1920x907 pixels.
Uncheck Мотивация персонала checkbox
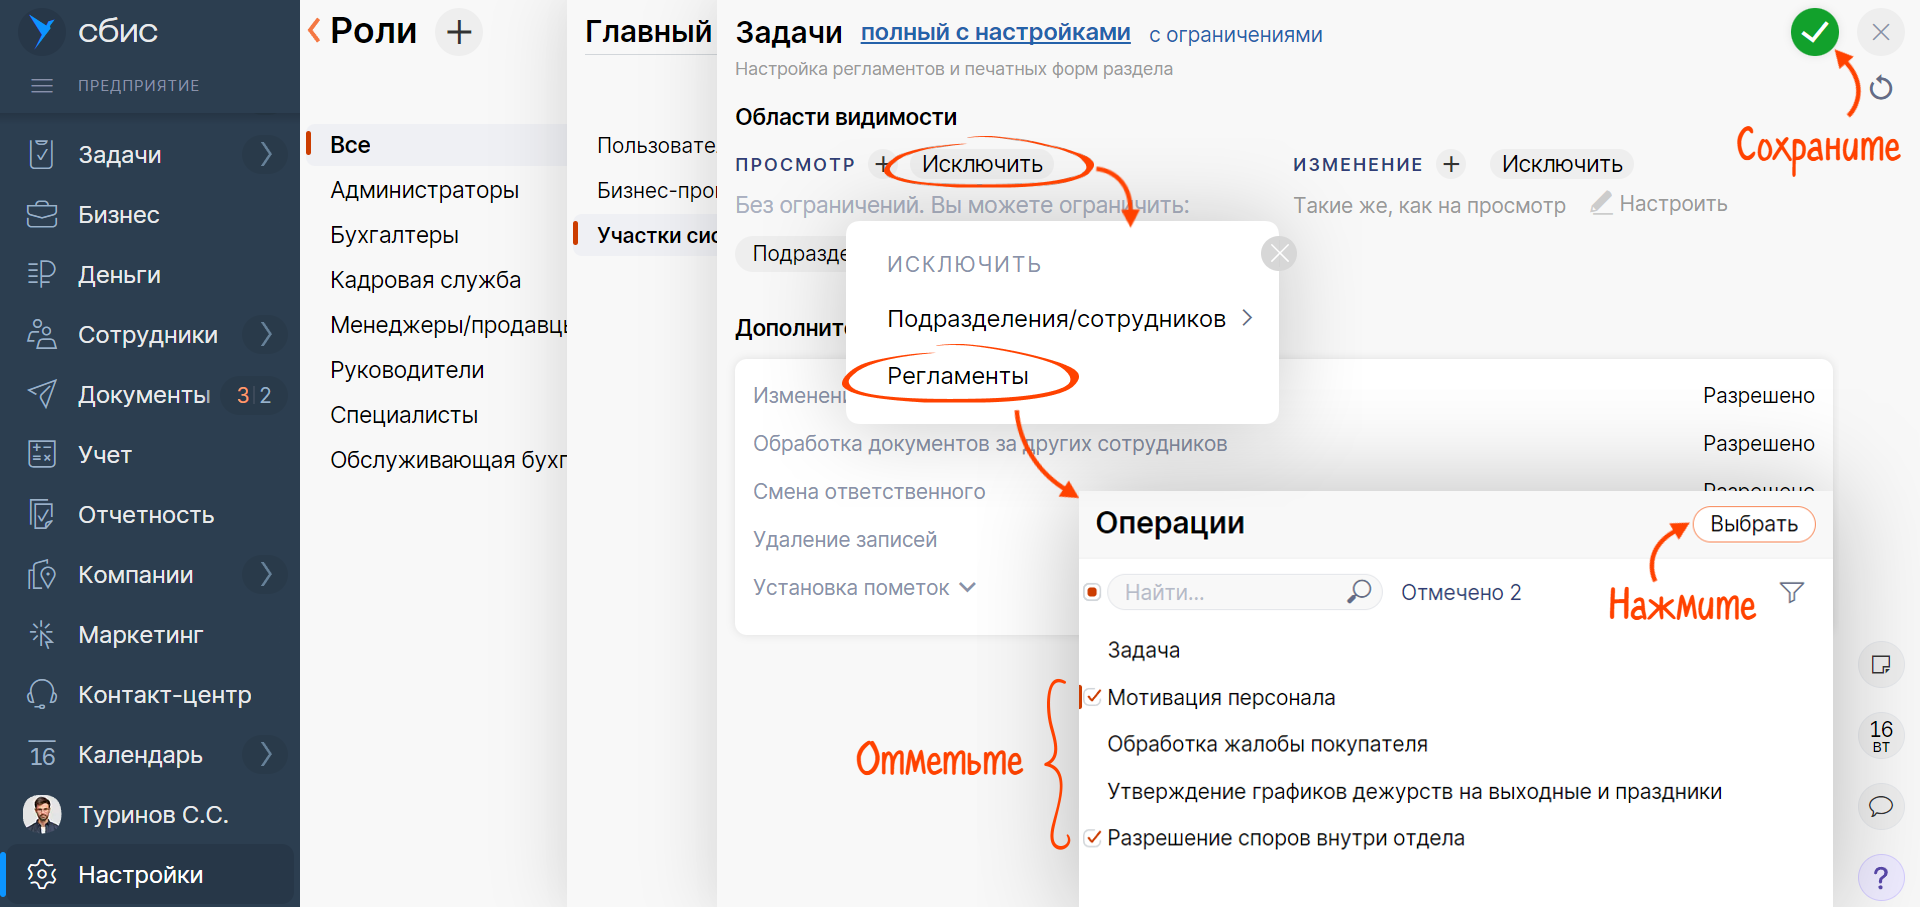tap(1094, 697)
